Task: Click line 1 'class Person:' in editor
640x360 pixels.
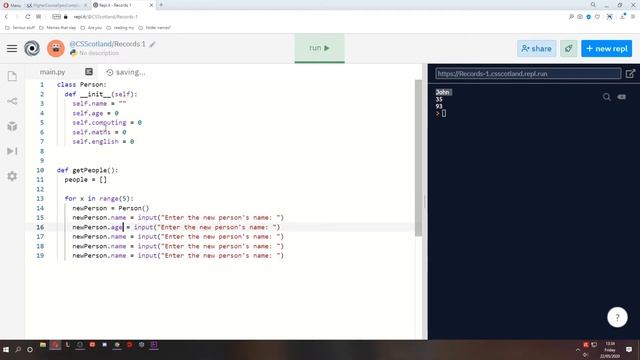Action: pos(82,84)
